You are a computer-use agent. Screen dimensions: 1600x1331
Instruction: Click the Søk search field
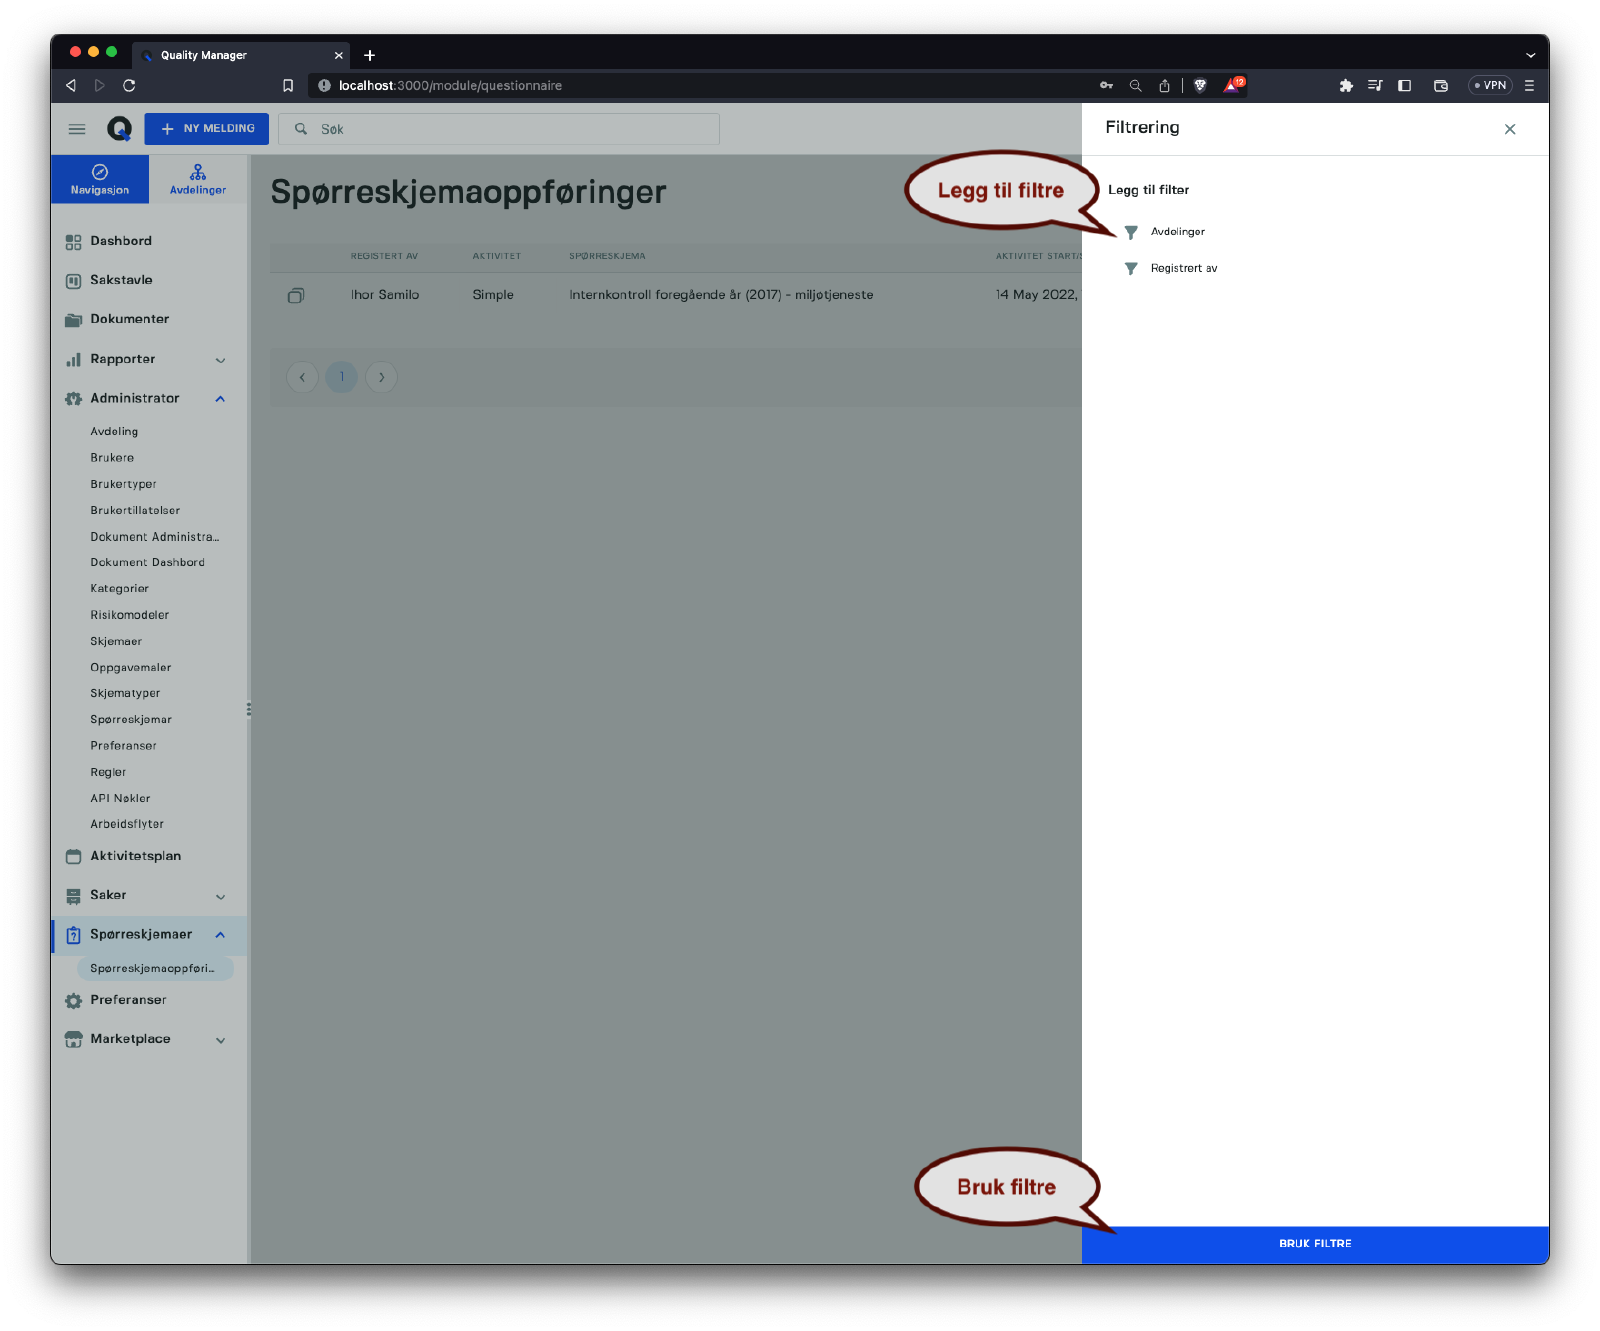click(x=510, y=129)
